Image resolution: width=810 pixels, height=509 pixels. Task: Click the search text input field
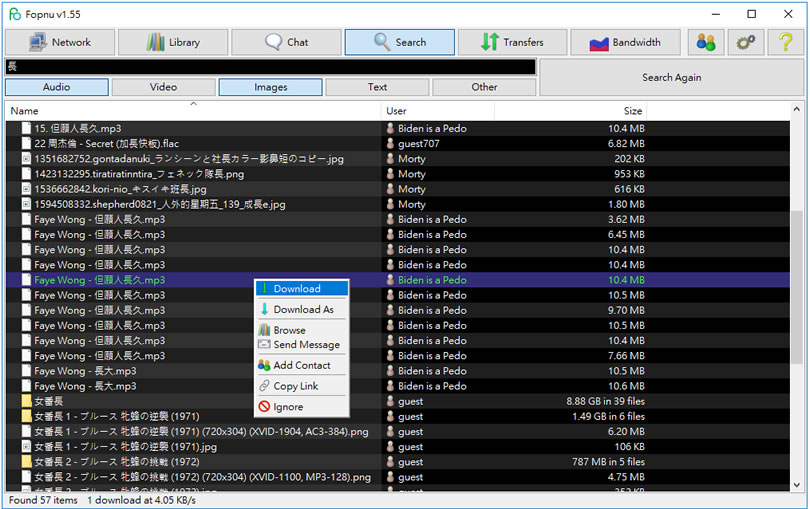[270, 67]
